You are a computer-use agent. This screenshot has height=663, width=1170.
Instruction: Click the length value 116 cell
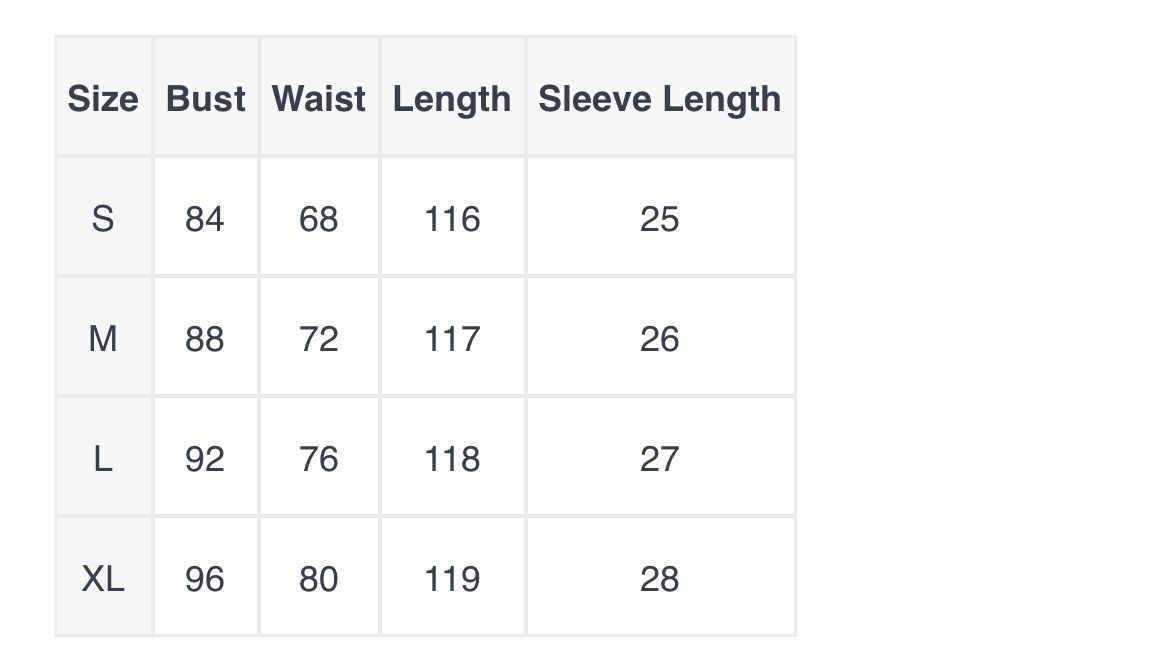(452, 218)
